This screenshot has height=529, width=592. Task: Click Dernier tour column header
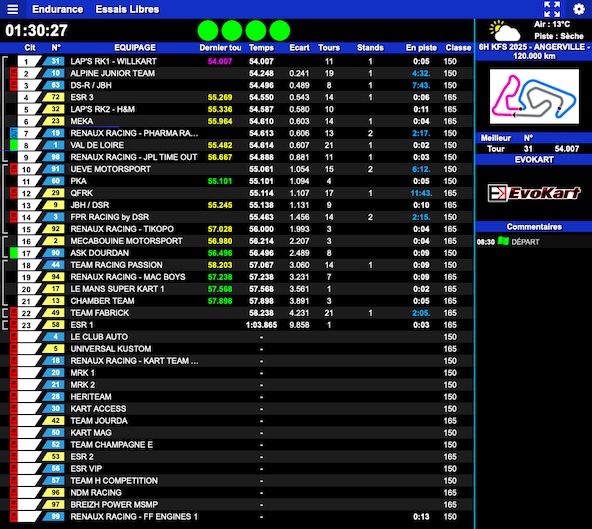220,48
